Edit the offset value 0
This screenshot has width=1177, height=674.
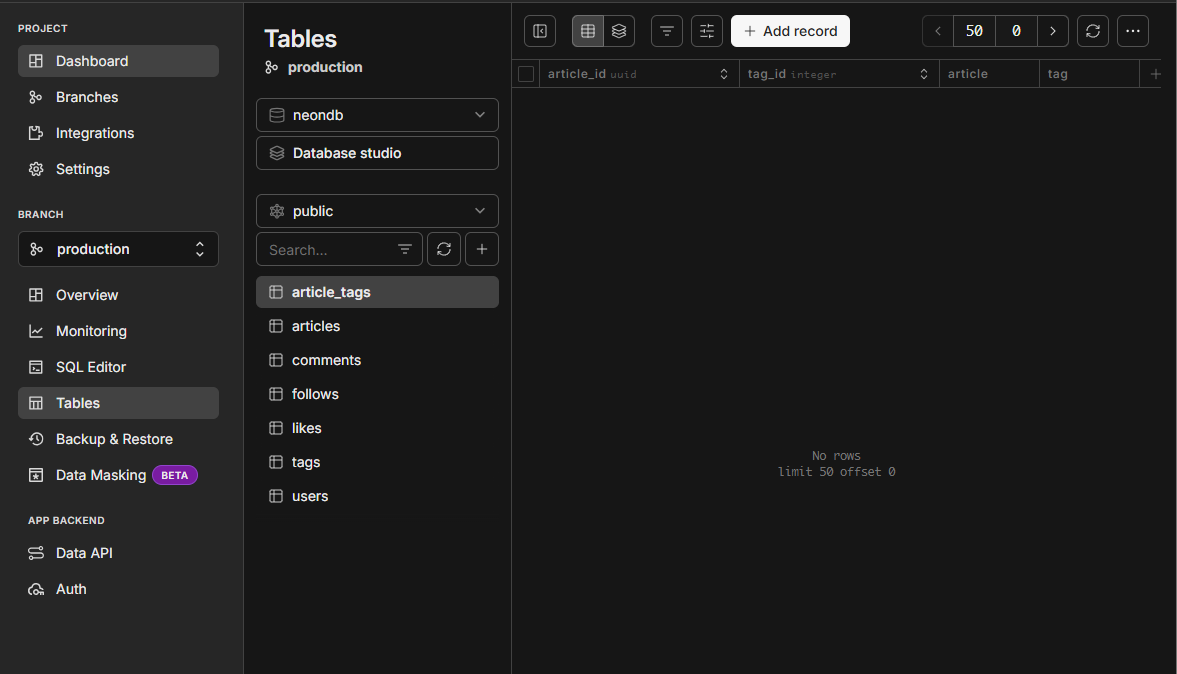1016,31
